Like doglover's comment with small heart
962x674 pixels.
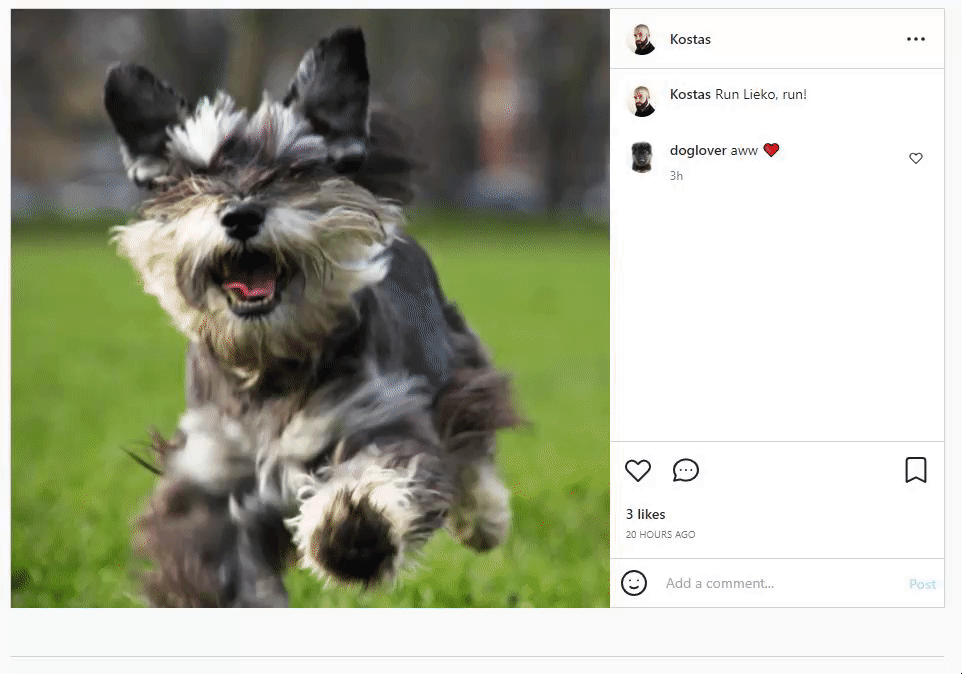pos(915,158)
